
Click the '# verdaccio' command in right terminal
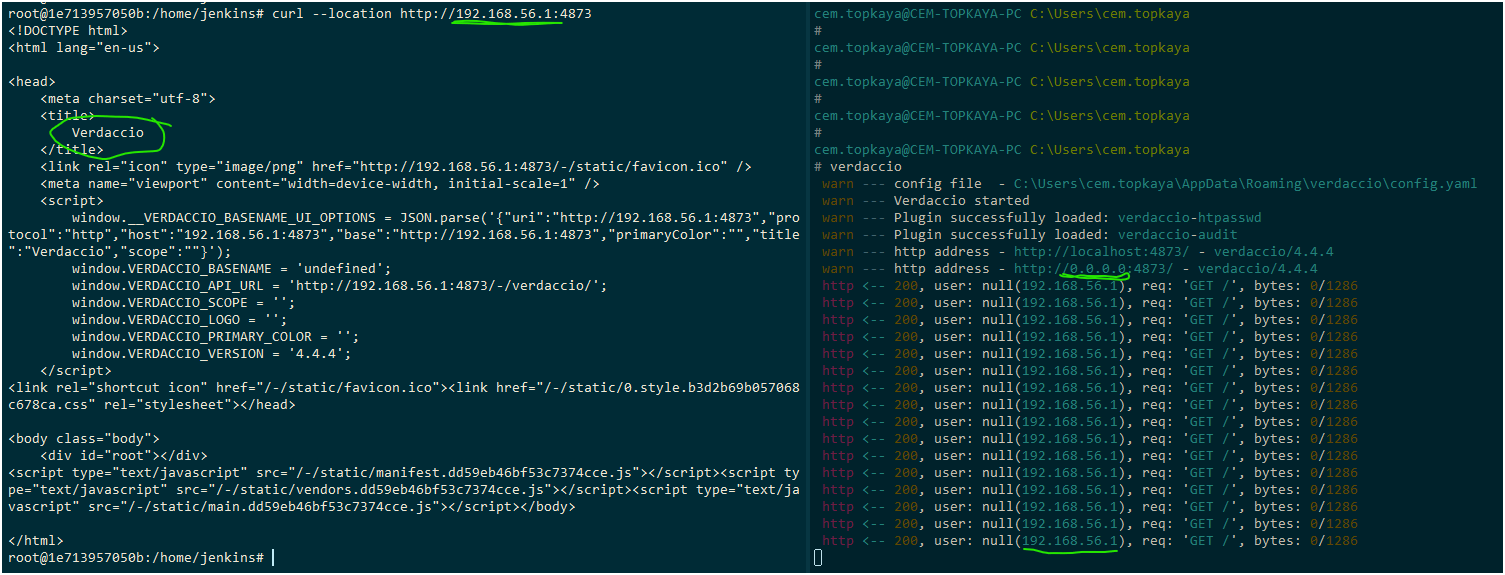point(858,167)
